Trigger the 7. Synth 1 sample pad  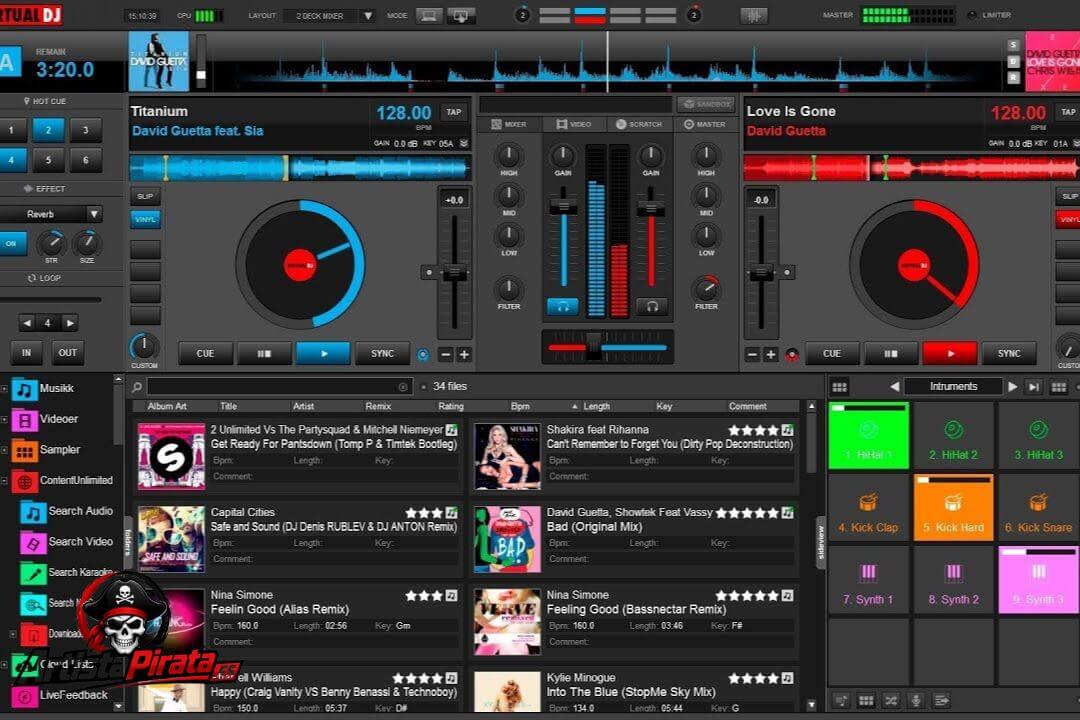point(869,580)
